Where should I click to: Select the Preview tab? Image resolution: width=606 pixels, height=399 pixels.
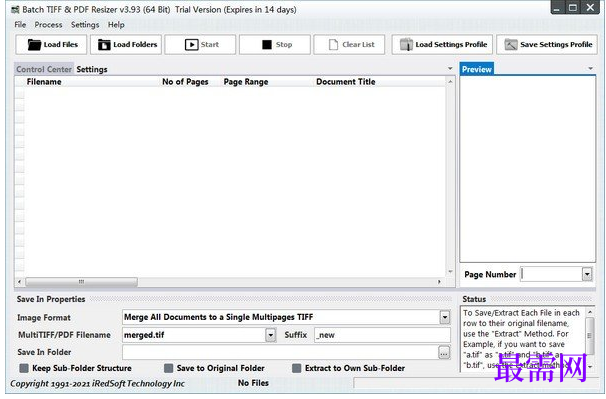pyautogui.click(x=477, y=69)
